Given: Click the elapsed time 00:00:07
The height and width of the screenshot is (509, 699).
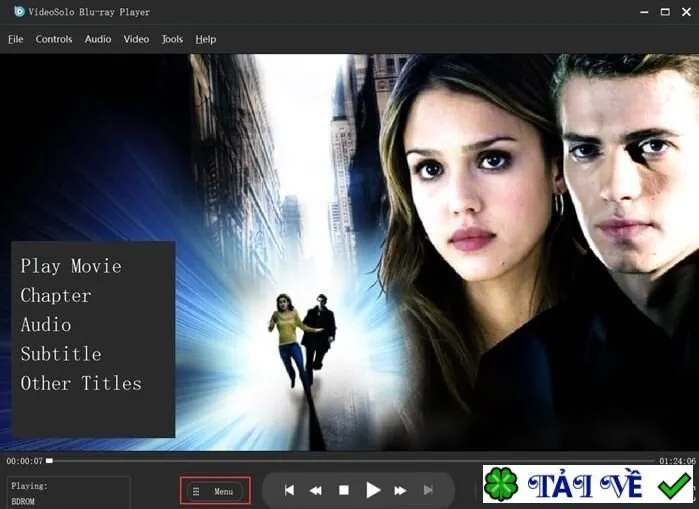Looking at the screenshot, I should (25, 461).
